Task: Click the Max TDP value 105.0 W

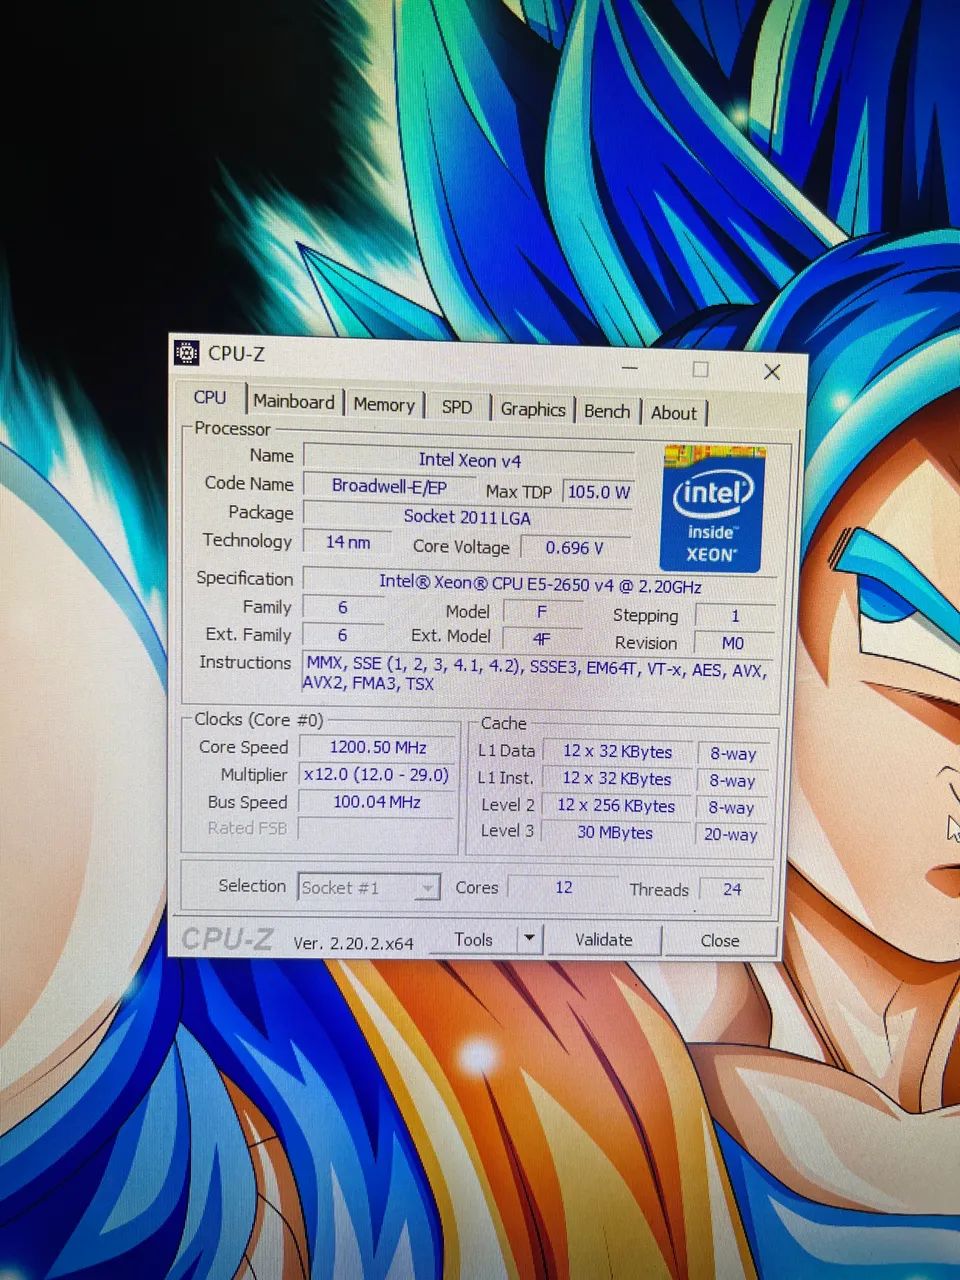Action: pos(598,491)
